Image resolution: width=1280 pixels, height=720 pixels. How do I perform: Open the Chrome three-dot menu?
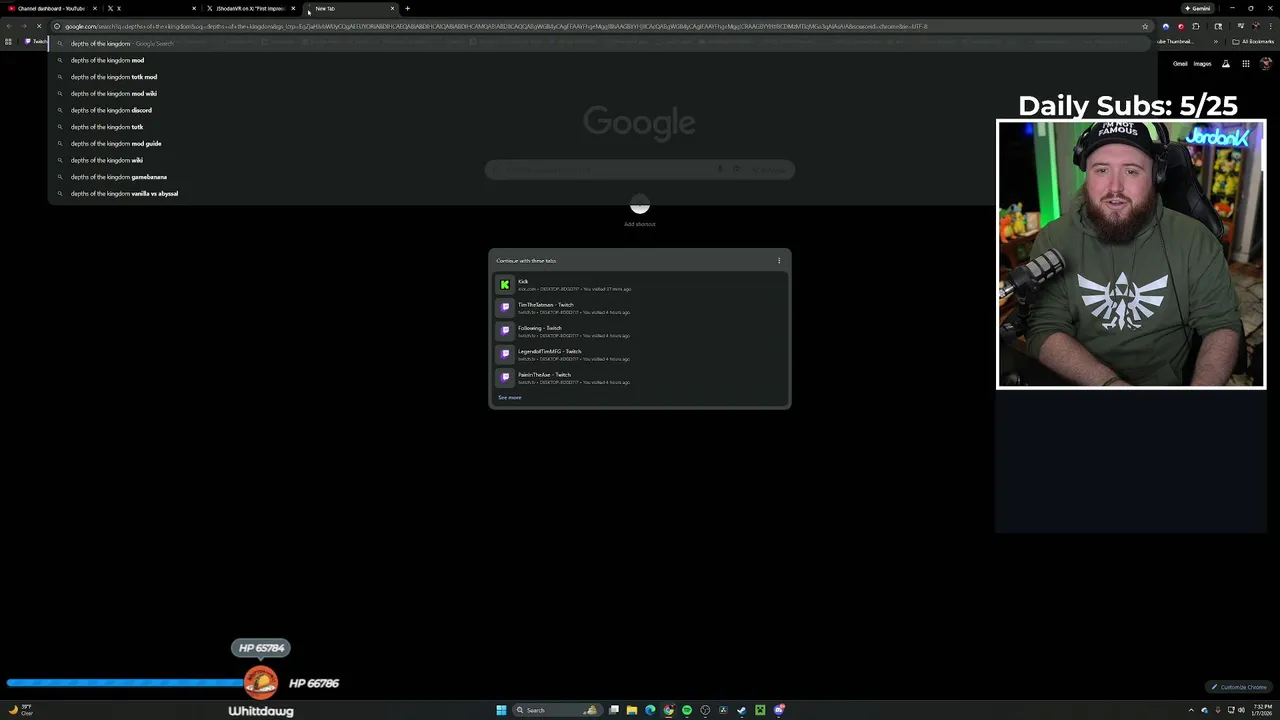click(1270, 26)
